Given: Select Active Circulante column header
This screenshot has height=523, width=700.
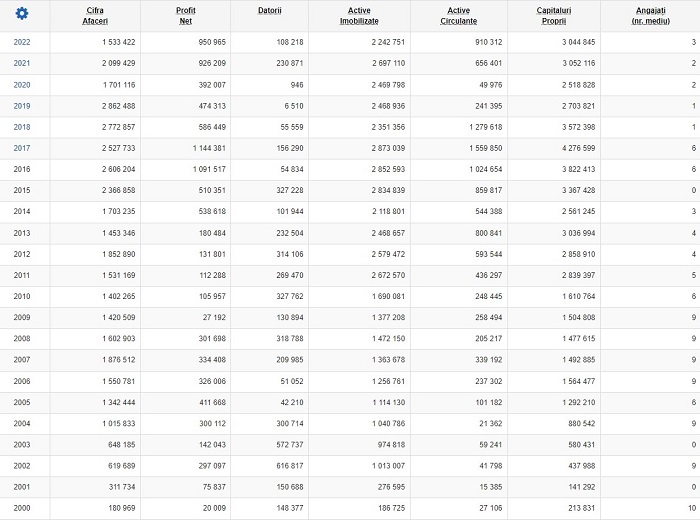Looking at the screenshot, I should pos(458,16).
